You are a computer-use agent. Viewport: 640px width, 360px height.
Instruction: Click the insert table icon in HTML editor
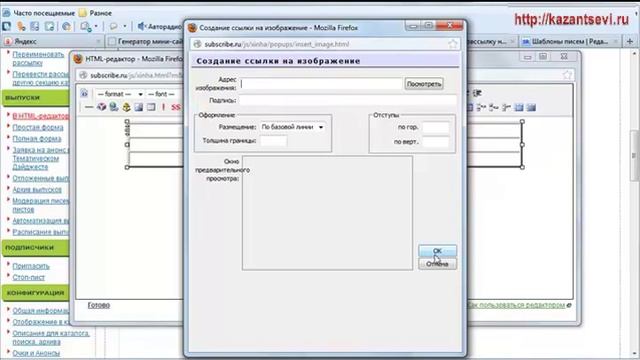(x=151, y=107)
